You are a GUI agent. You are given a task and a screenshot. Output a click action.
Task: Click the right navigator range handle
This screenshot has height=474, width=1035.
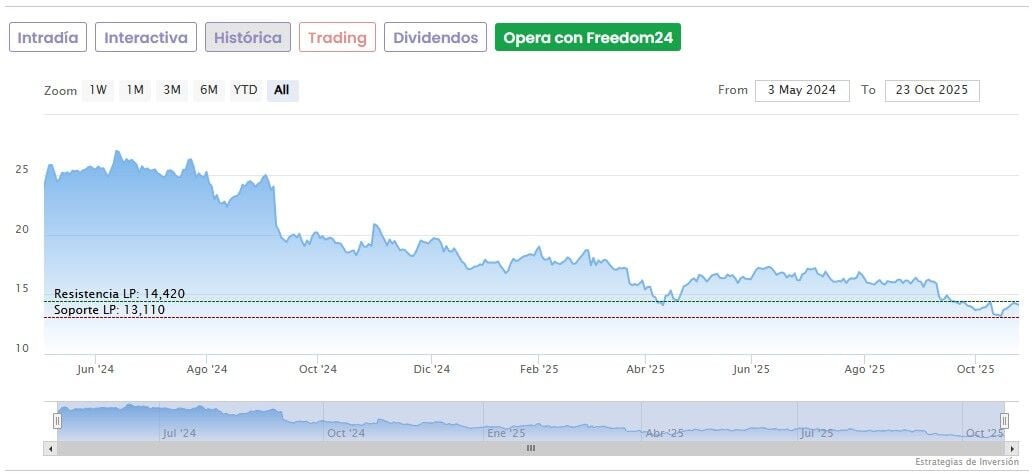pyautogui.click(x=1005, y=421)
